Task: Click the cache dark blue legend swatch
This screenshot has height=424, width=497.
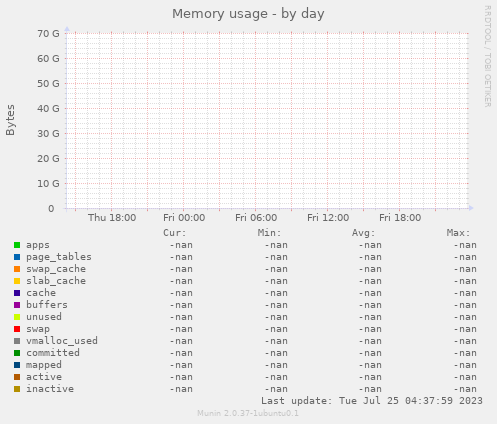Action: pyautogui.click(x=17, y=293)
